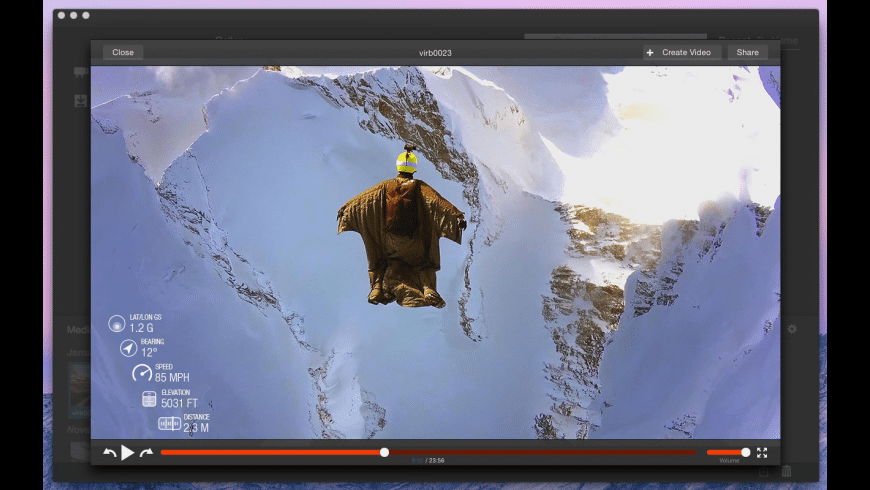
Task: Click the 5031 FT elevation value
Action: tap(179, 403)
